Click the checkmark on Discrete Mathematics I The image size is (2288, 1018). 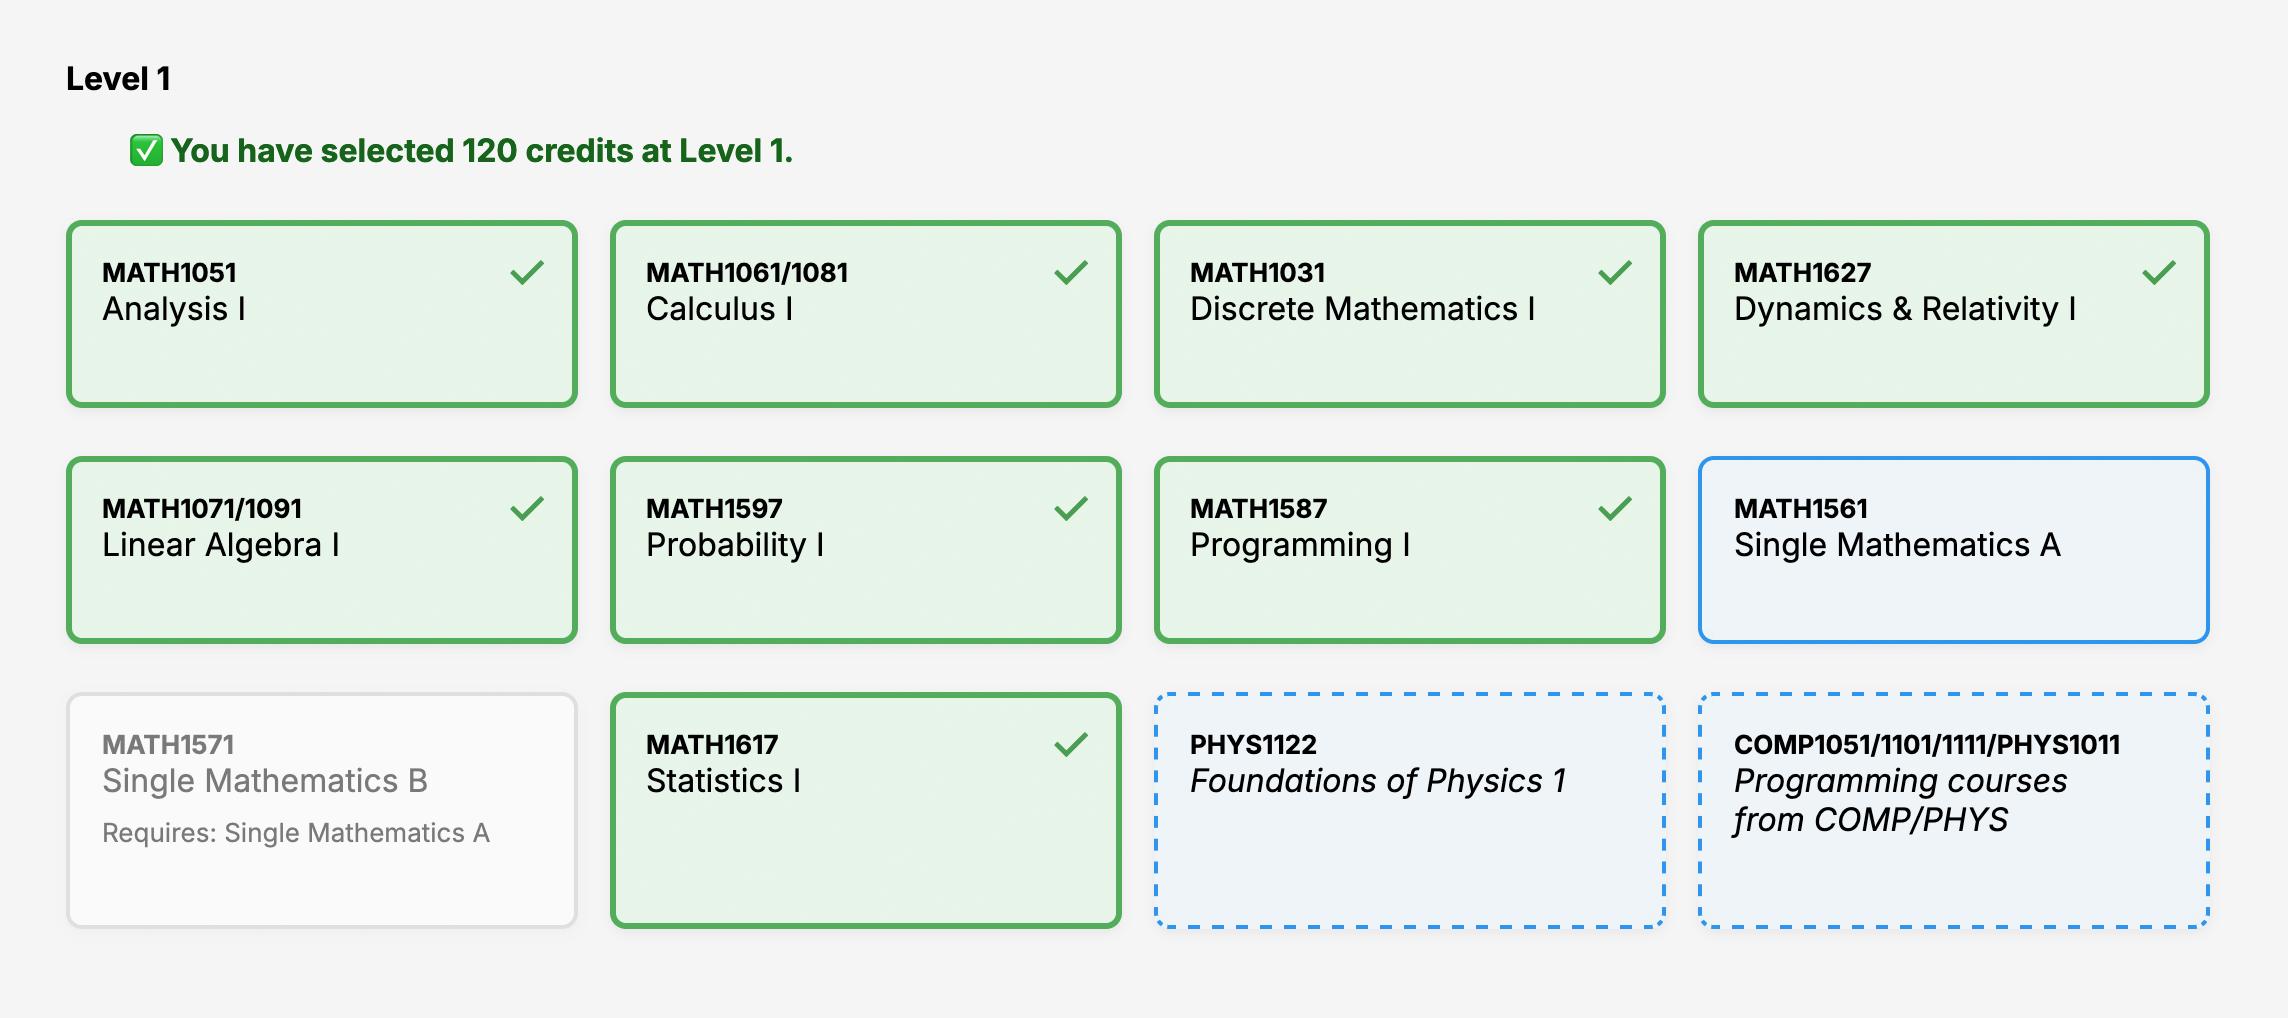click(x=1615, y=273)
